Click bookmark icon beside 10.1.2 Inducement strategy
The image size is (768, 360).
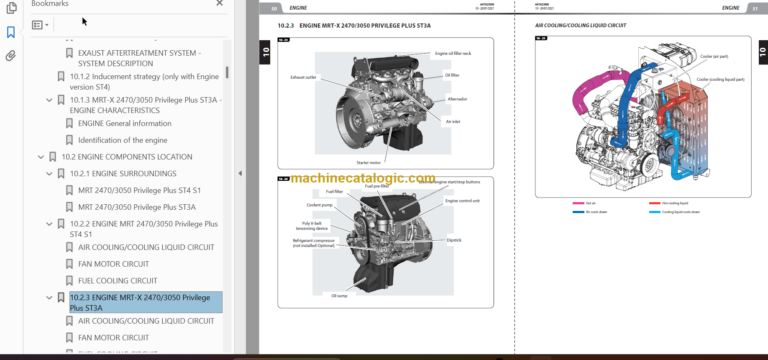tap(61, 76)
